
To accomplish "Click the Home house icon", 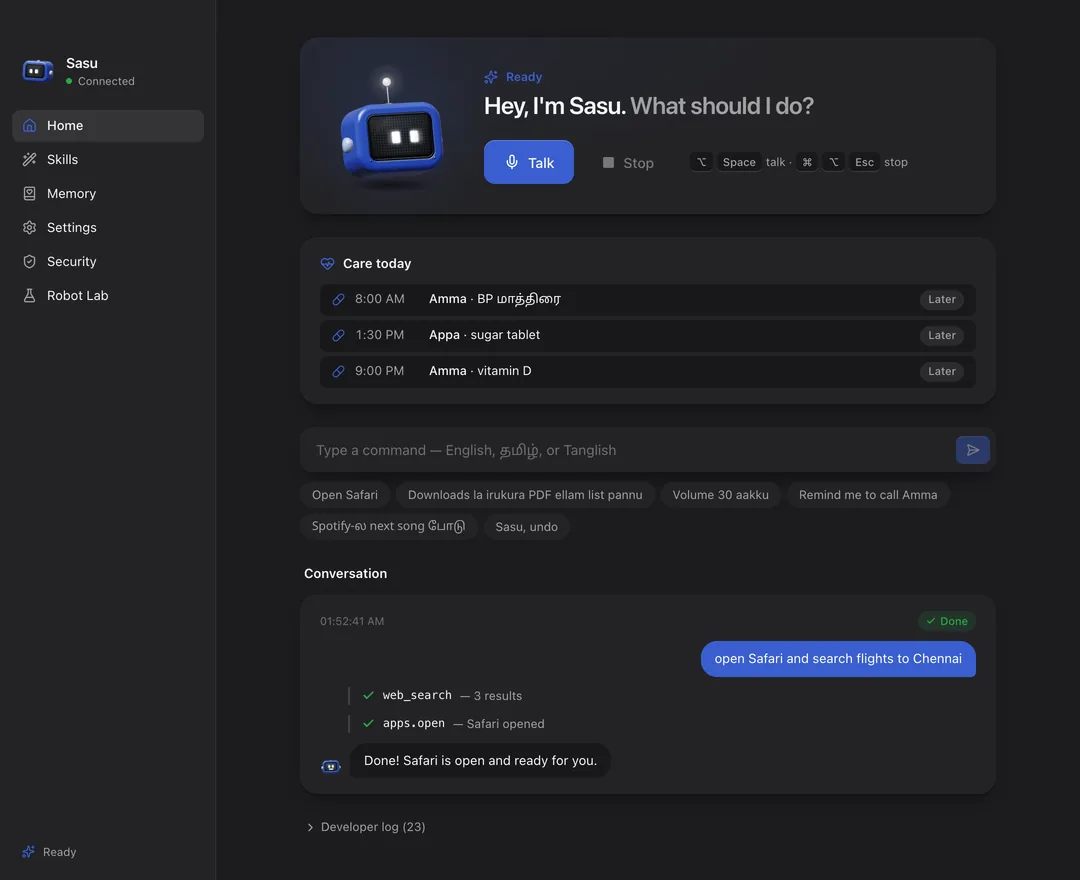I will [30, 125].
